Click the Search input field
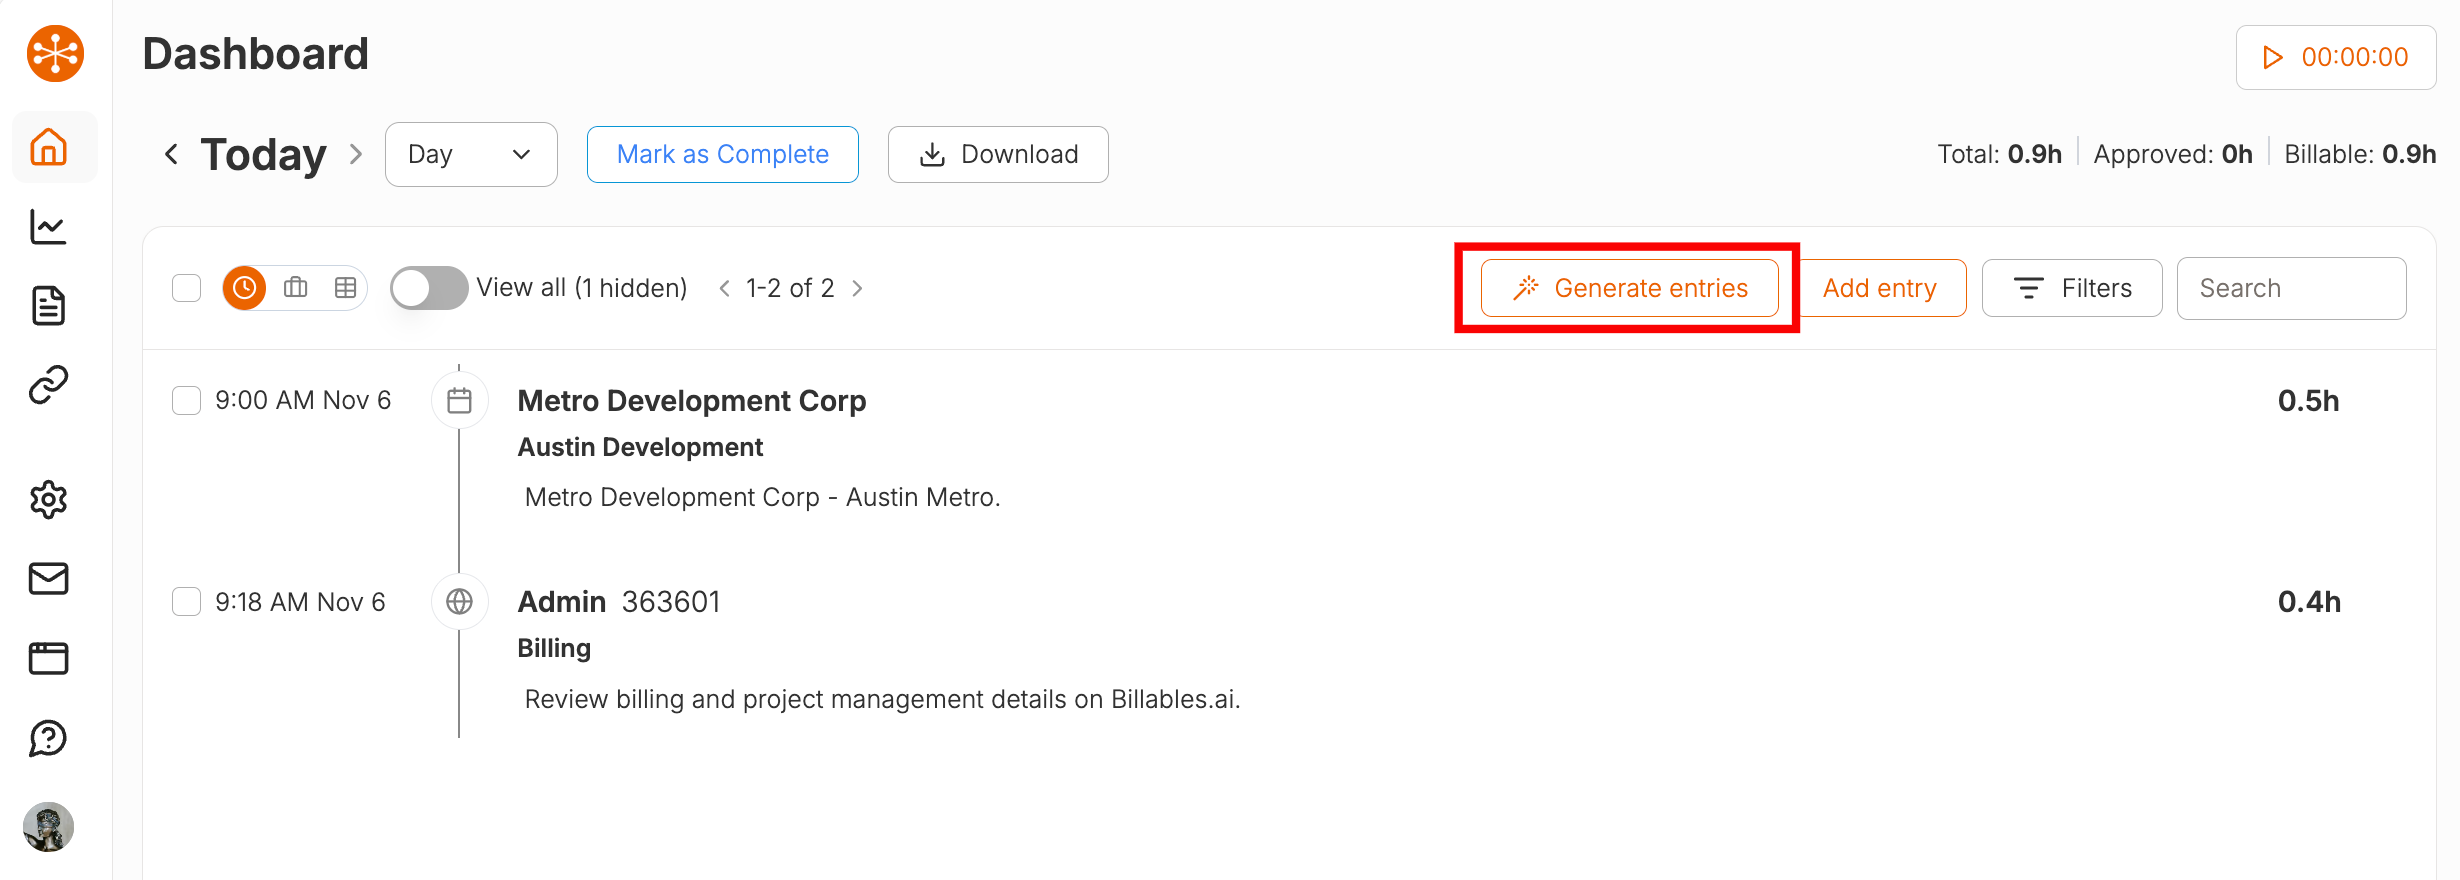Viewport: 2460px width, 880px height. tap(2290, 288)
